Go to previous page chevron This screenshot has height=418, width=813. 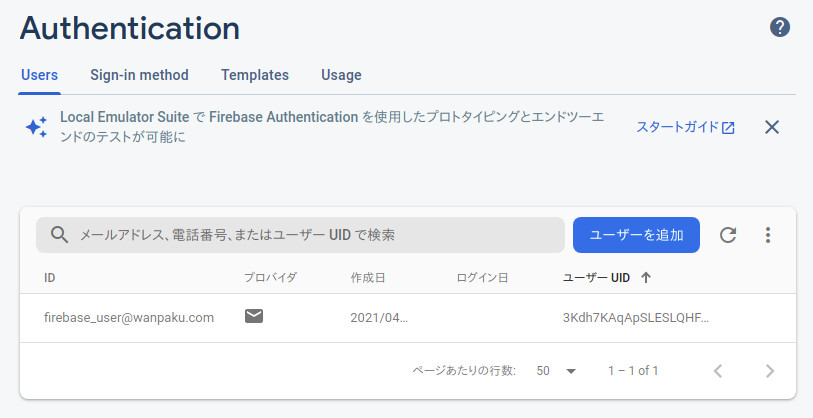pyautogui.click(x=718, y=371)
